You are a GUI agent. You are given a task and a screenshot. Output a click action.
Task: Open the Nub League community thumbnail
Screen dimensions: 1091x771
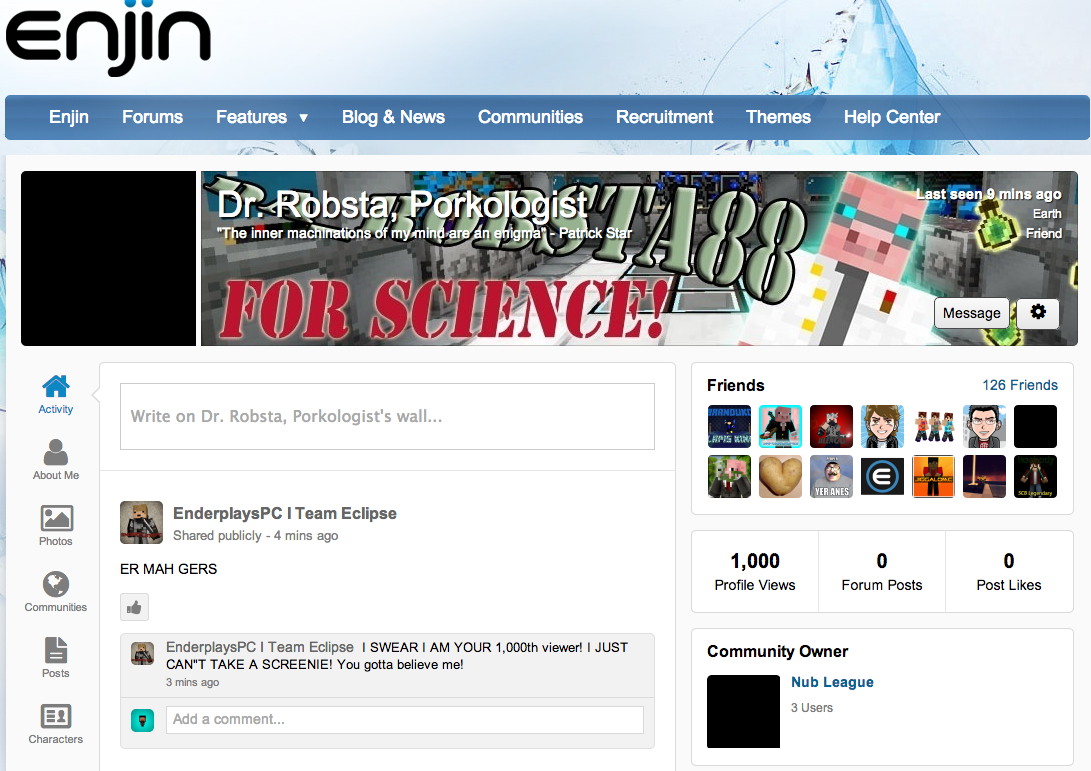(743, 711)
